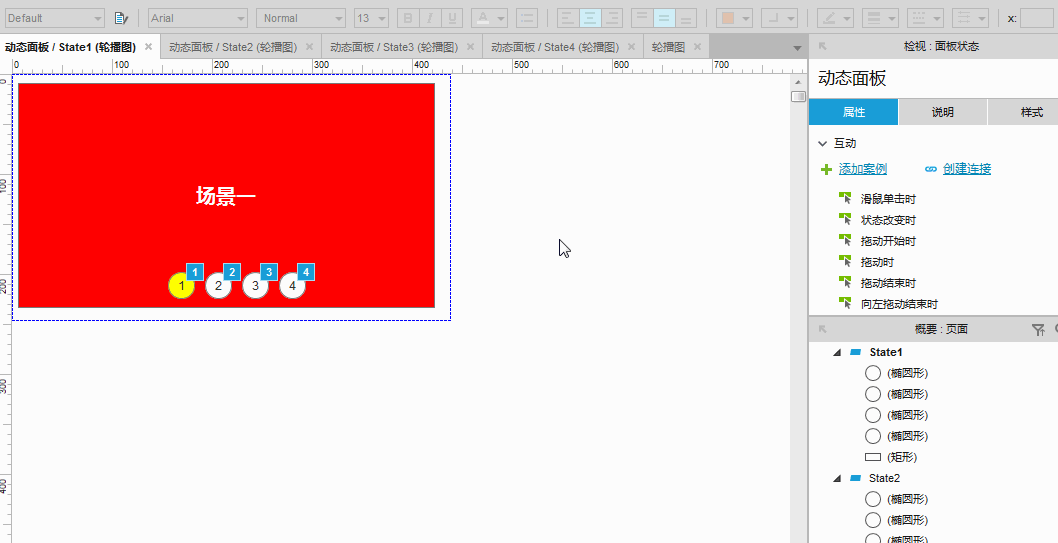The height and width of the screenshot is (543, 1058).
Task: Click the x position input field
Action: (x=1037, y=18)
